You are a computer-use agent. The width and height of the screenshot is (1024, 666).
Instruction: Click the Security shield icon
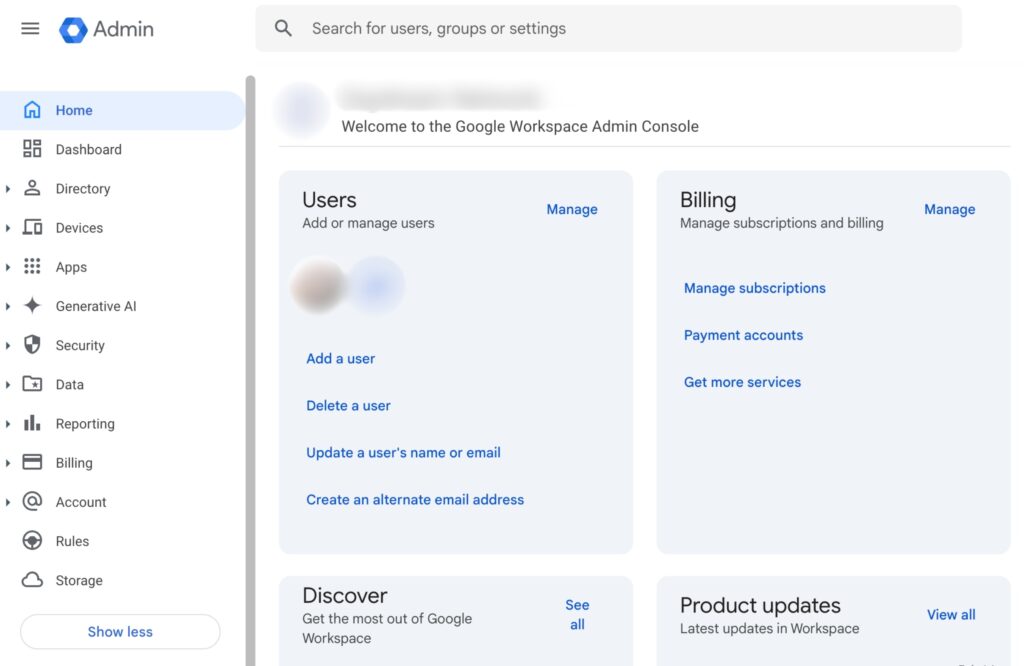(32, 345)
